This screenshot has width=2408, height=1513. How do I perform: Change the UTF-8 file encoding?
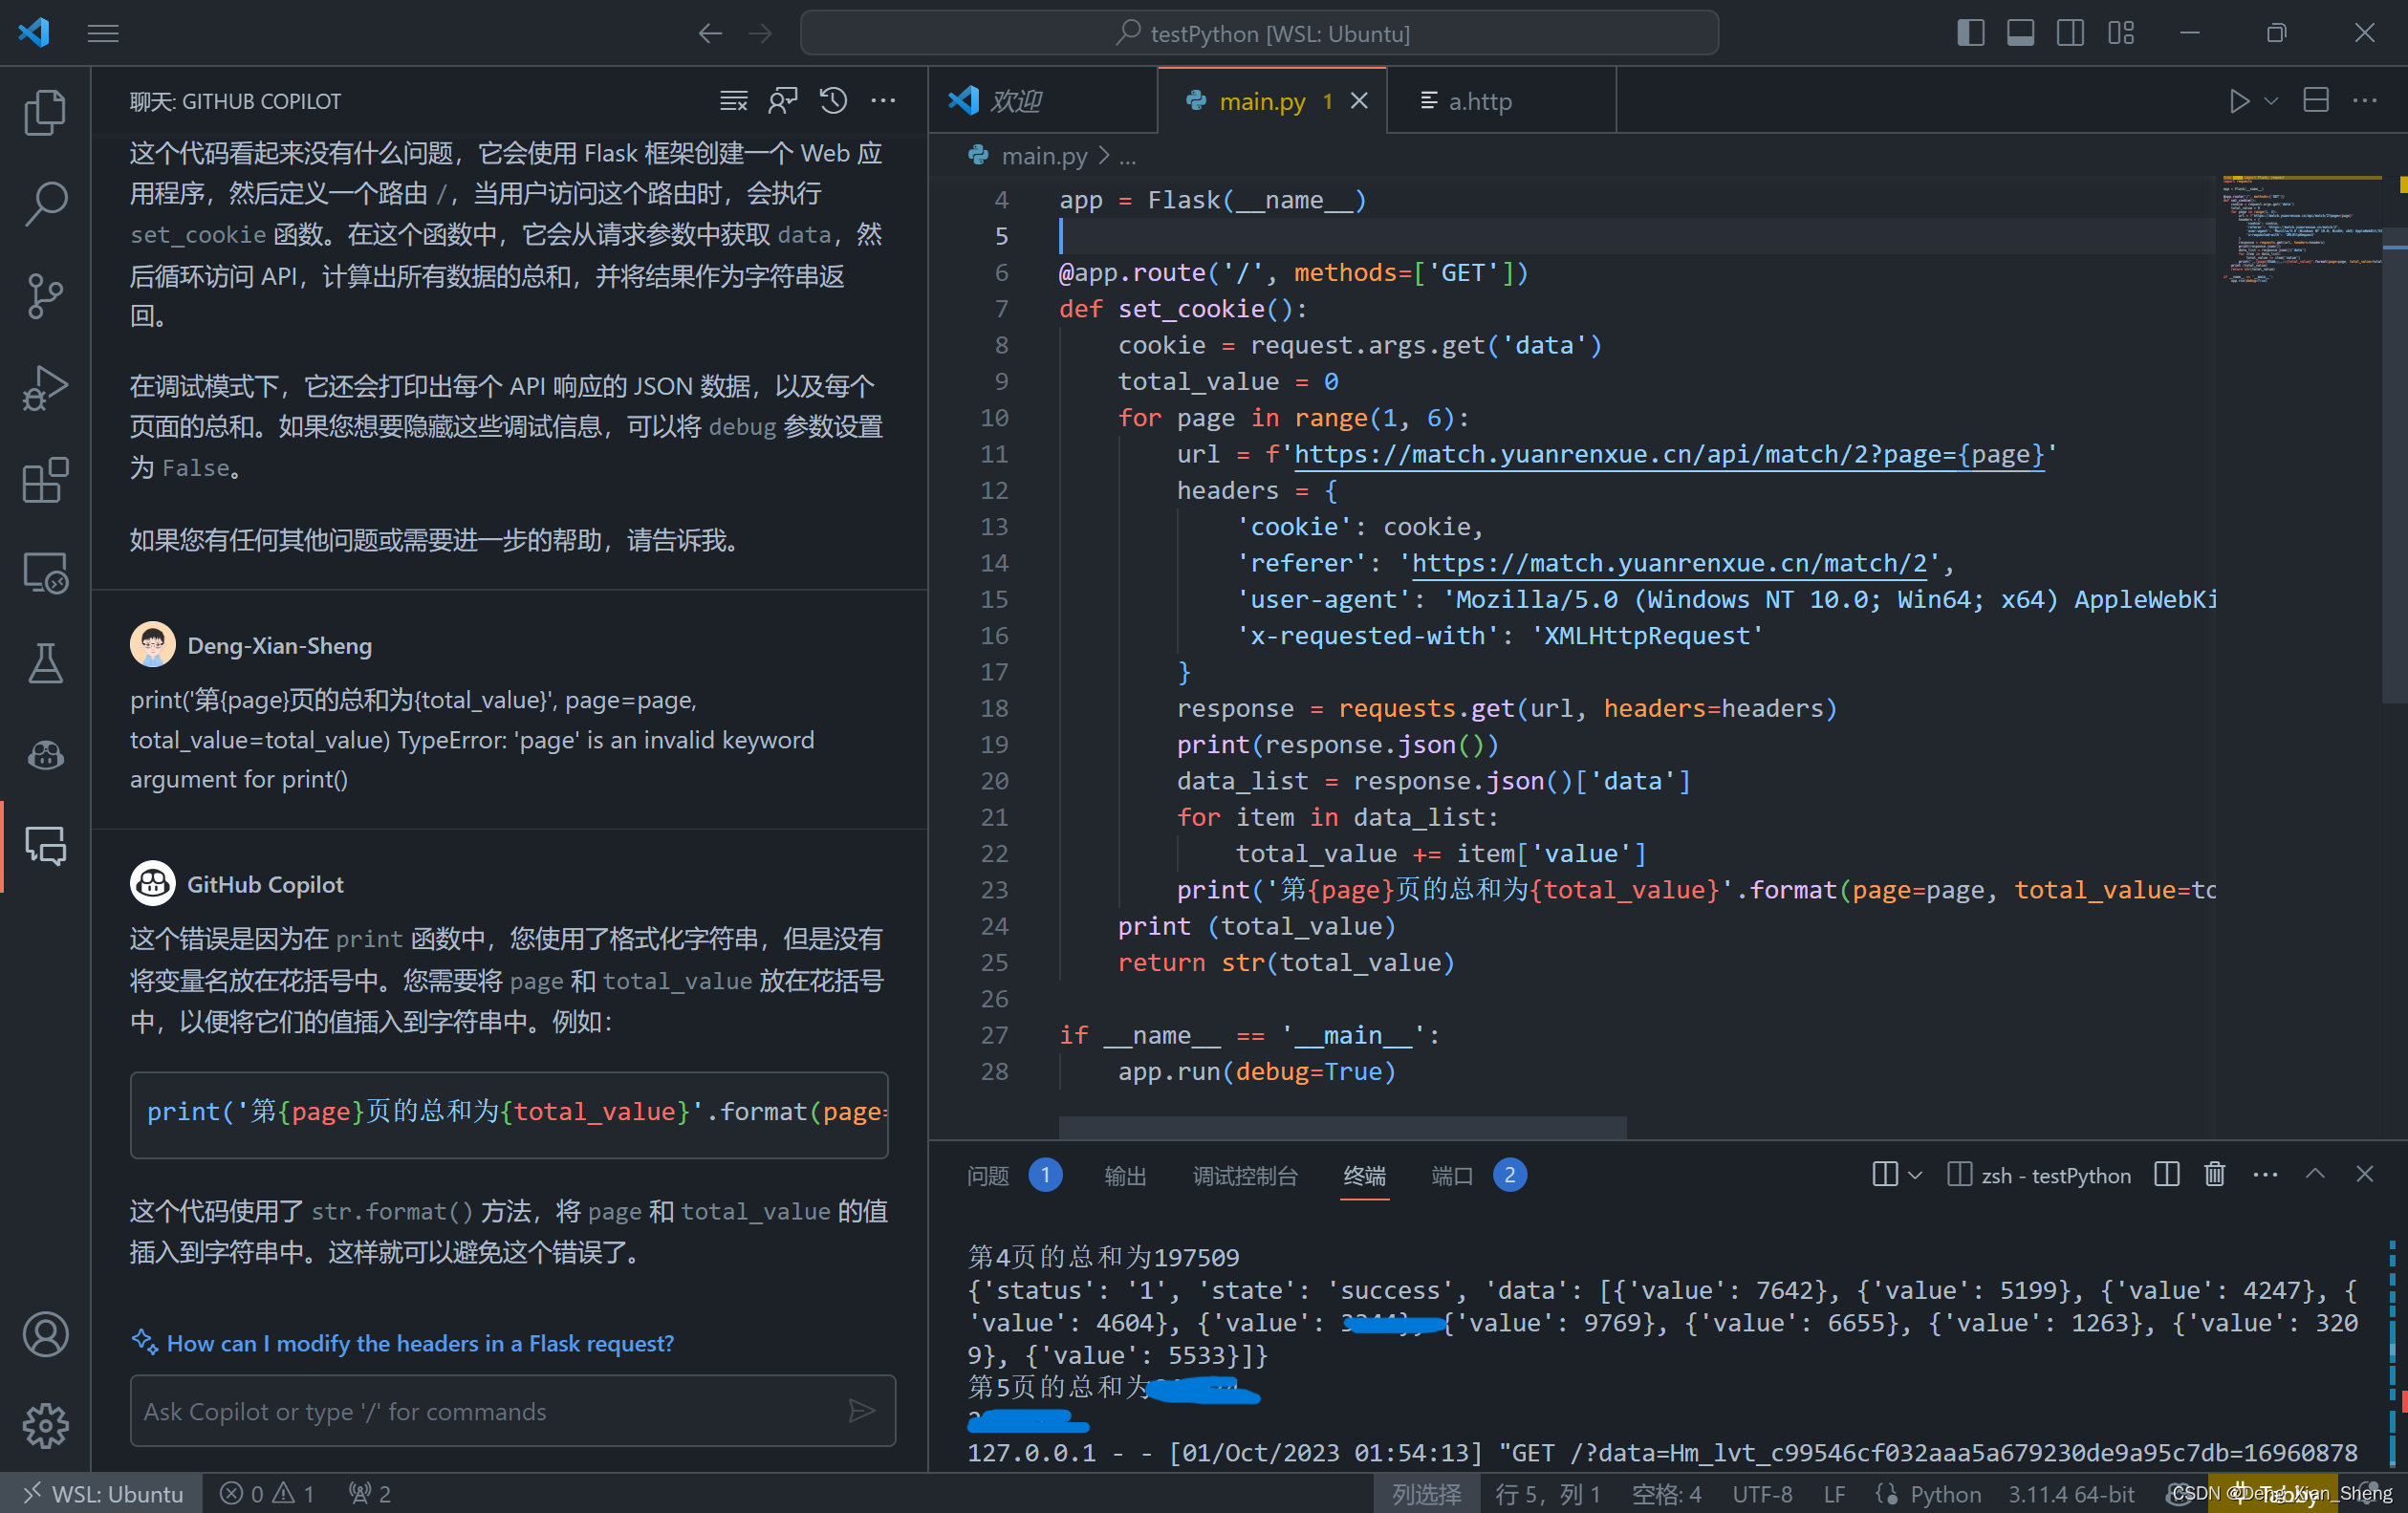coord(1762,1494)
